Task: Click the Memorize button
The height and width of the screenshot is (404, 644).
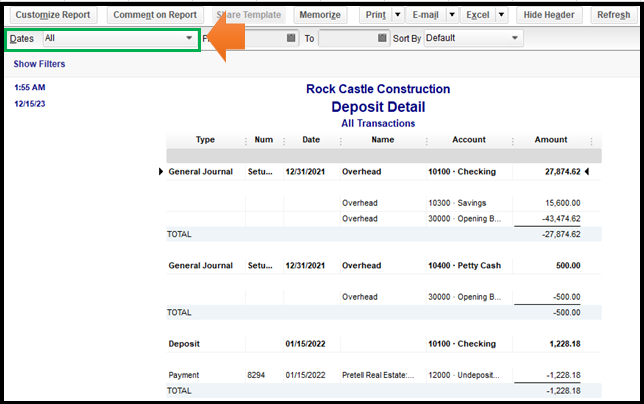Action: pyautogui.click(x=320, y=15)
